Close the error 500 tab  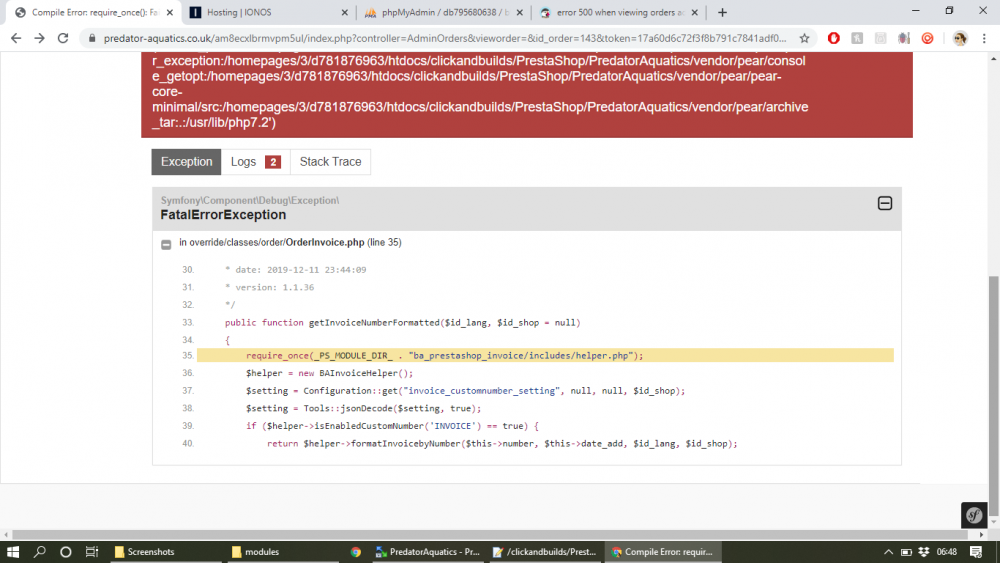coord(695,12)
